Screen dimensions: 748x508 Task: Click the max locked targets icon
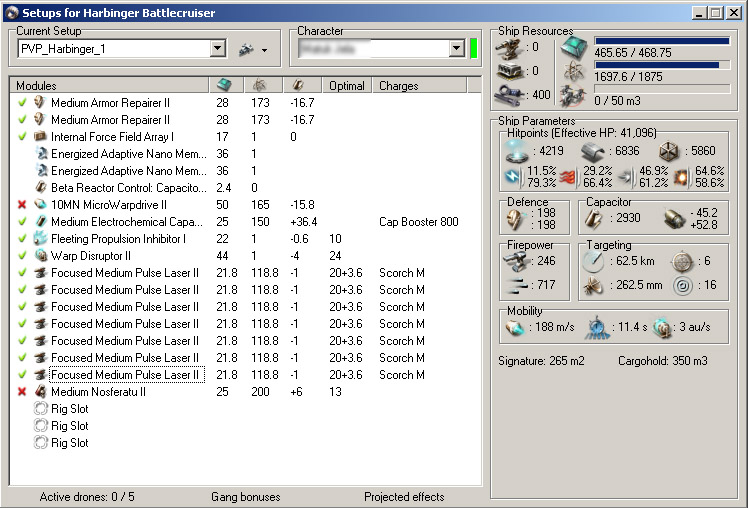(x=682, y=261)
